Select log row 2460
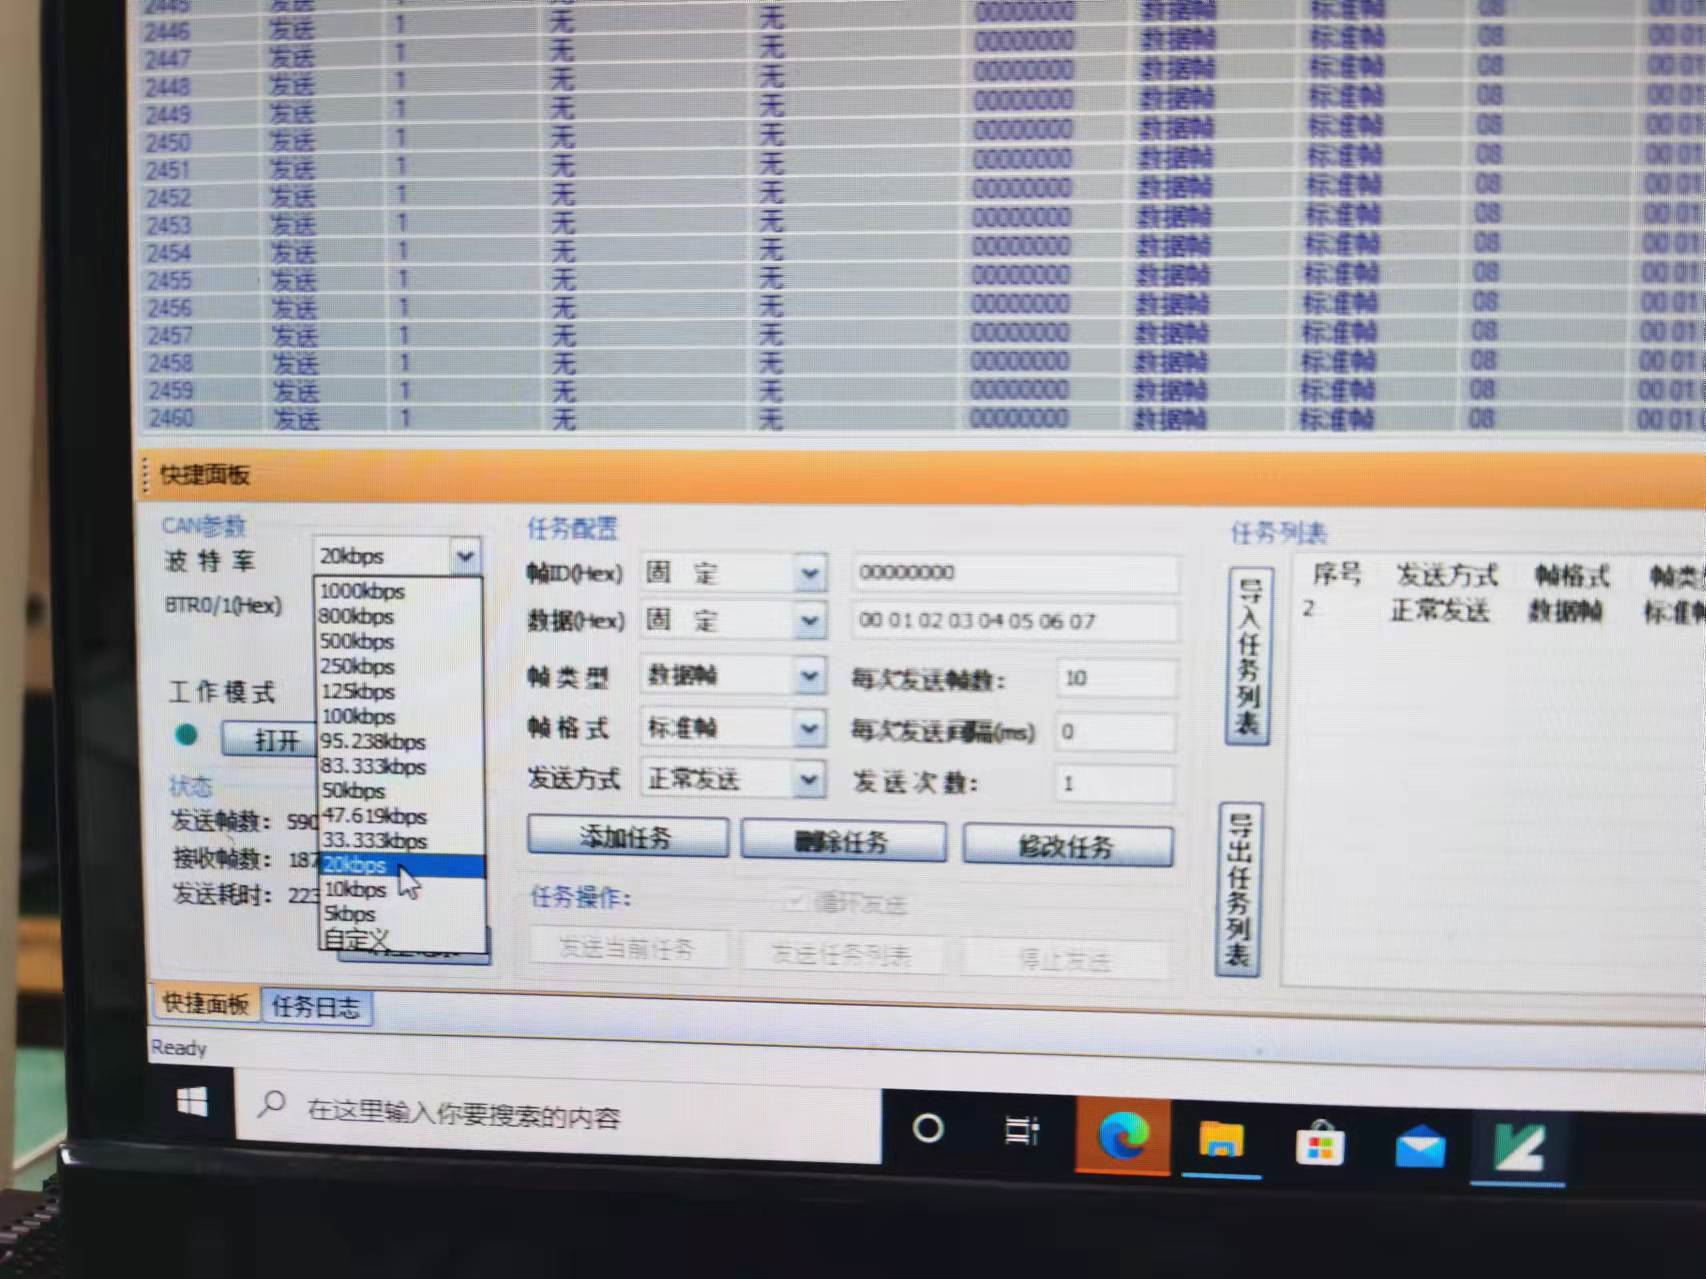Viewport: 1706px width, 1279px height. [x=920, y=418]
